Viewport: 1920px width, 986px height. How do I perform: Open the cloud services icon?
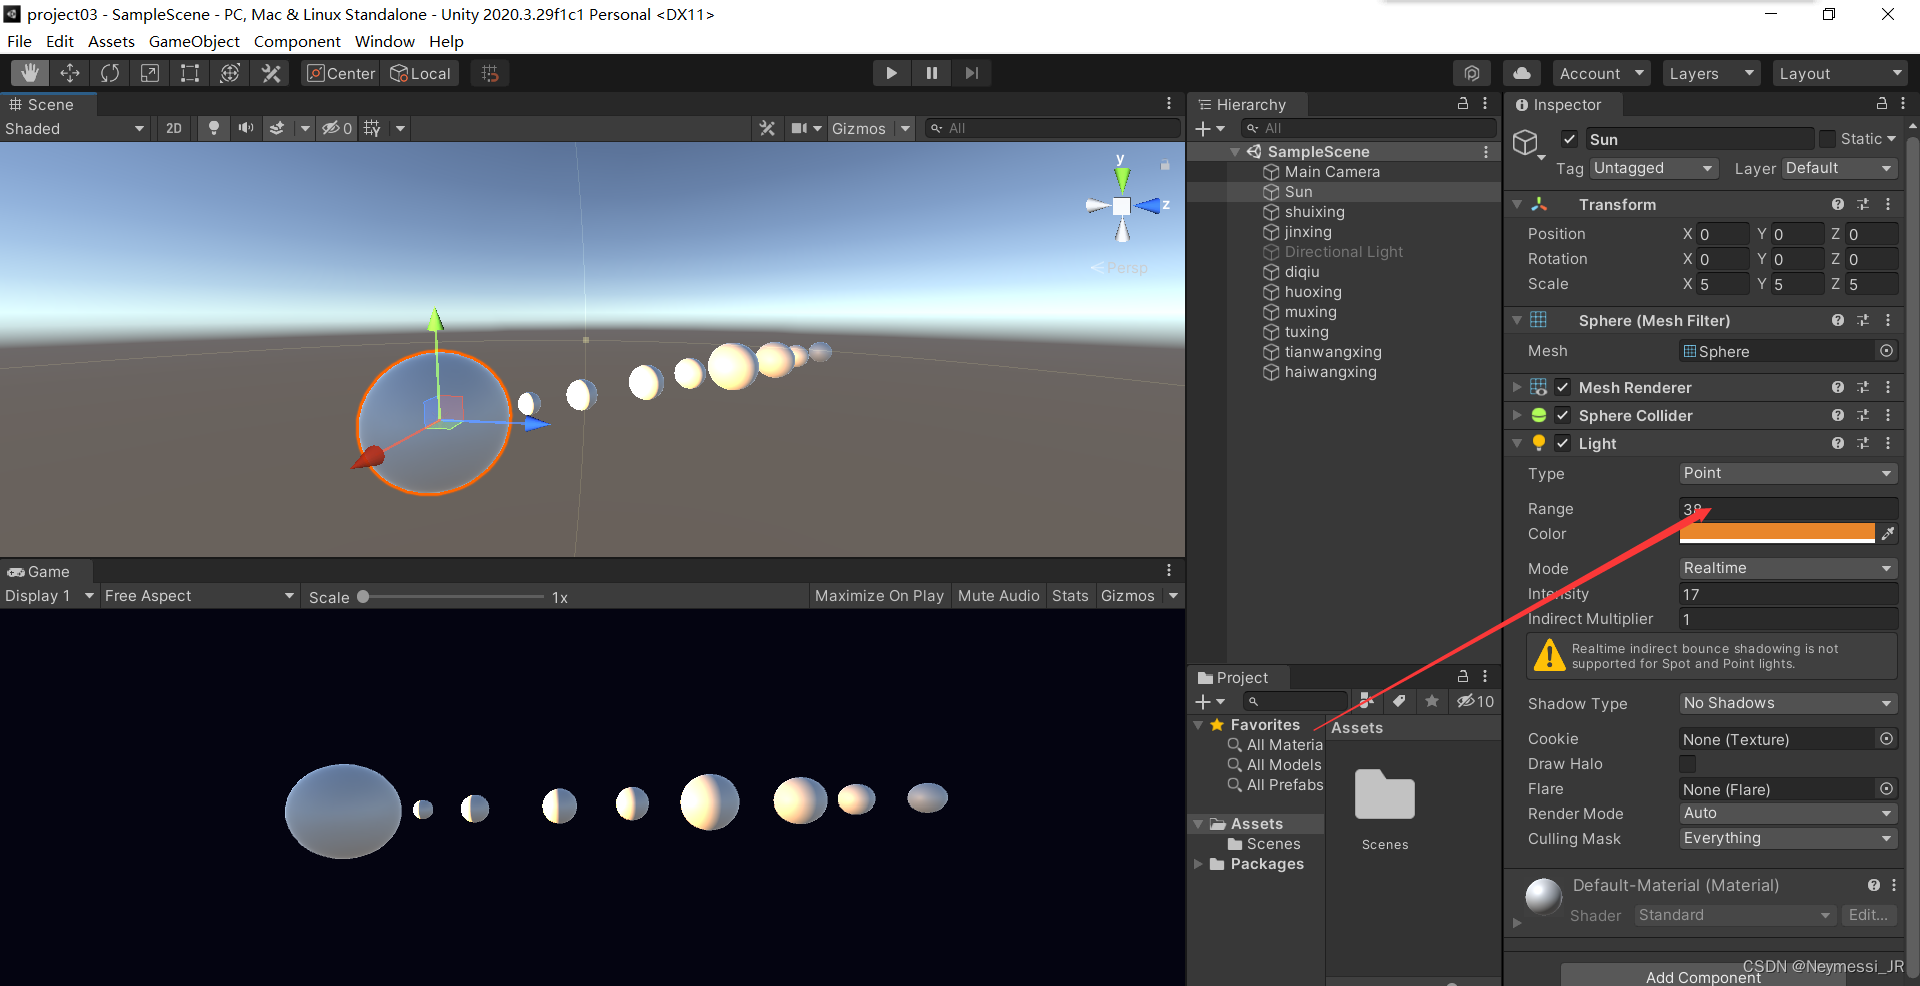click(x=1521, y=73)
